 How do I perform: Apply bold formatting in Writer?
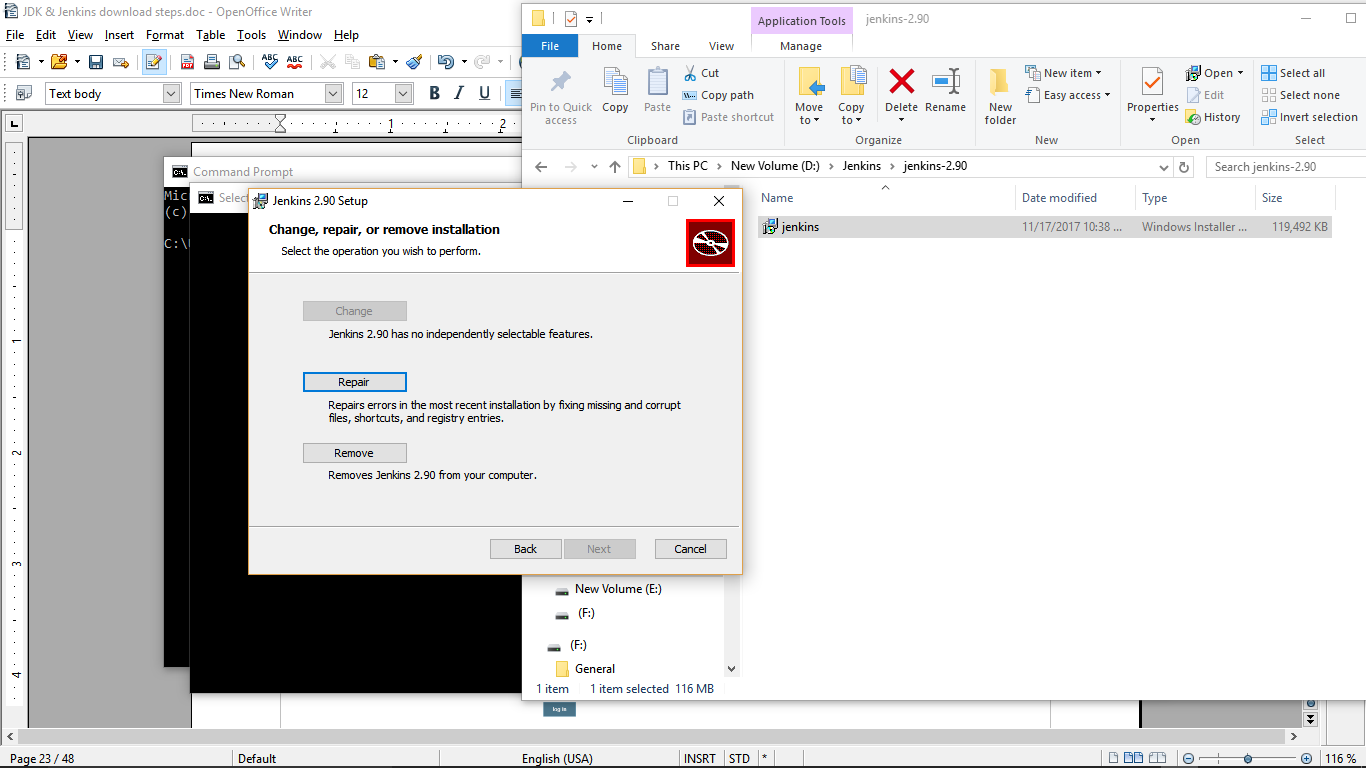point(434,92)
